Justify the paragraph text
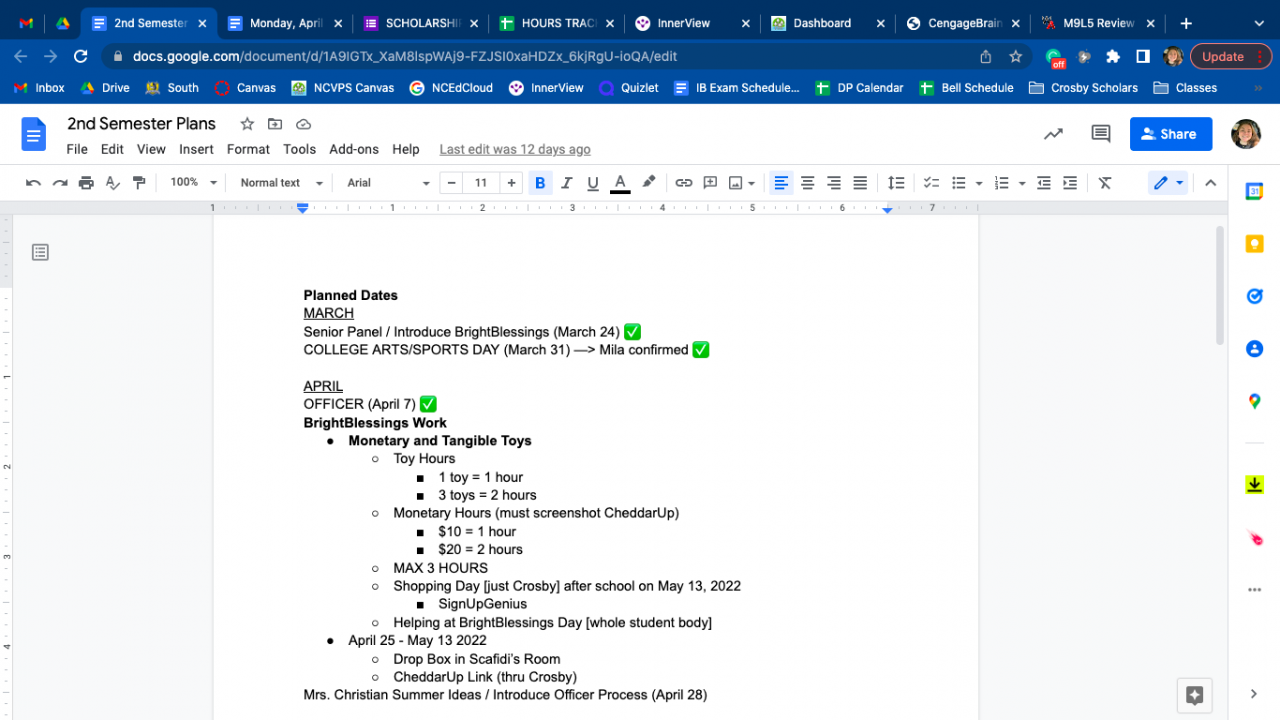 [860, 183]
